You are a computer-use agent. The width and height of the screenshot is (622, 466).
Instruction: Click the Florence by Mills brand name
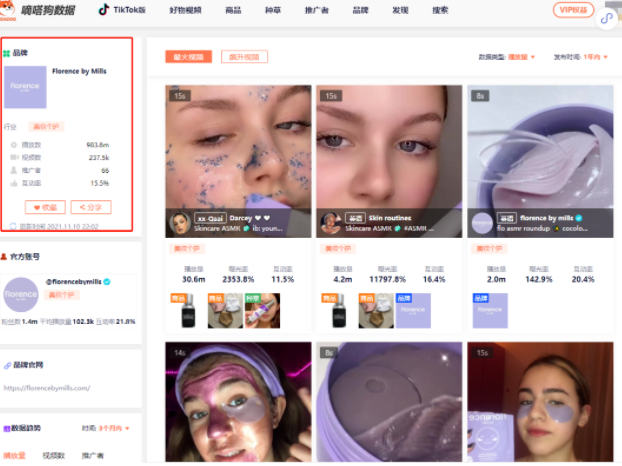(x=79, y=71)
